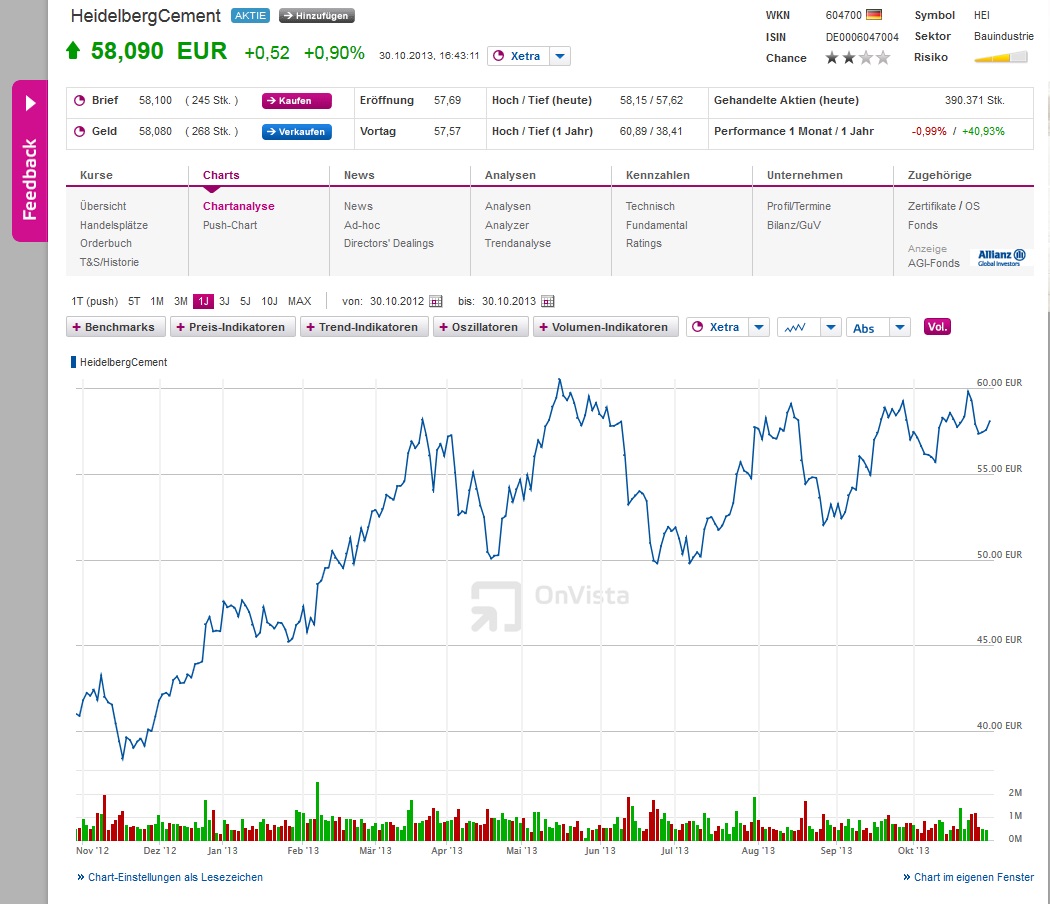This screenshot has height=904, width=1050.
Task: Click the HeidelbergCement legend color marker
Action: point(74,362)
